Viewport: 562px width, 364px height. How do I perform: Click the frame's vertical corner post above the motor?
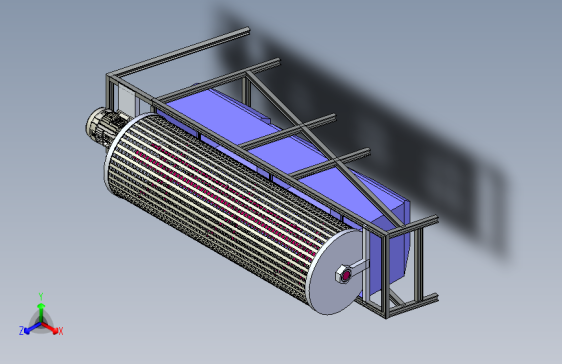[109, 92]
